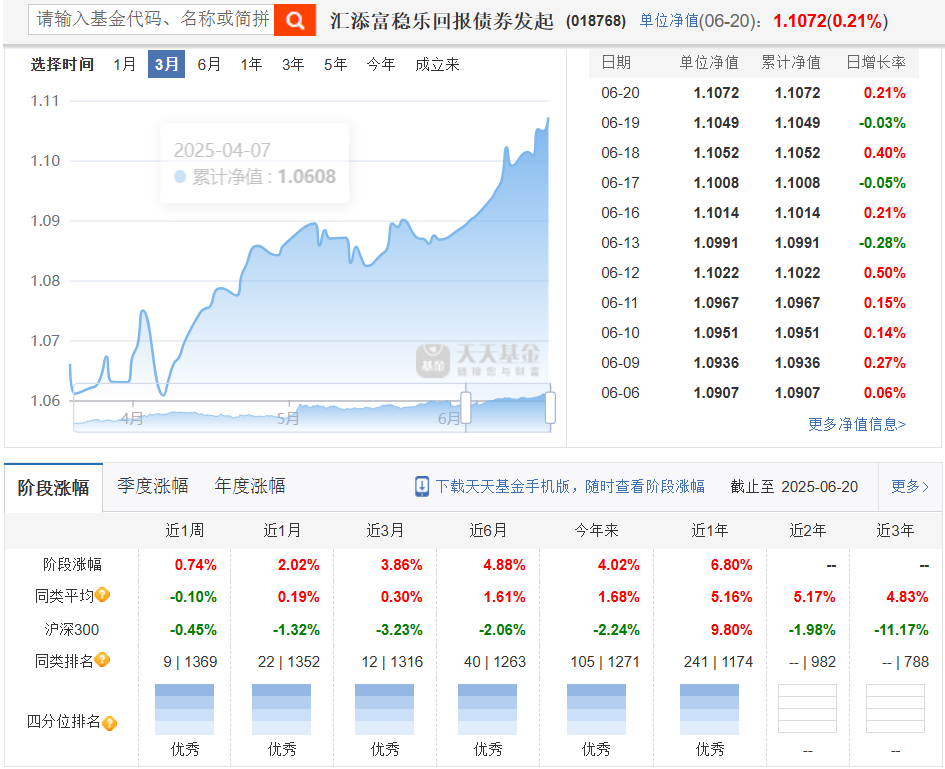Click the 06-13 growth rate -0.28%
This screenshot has height=769, width=945.
click(x=882, y=243)
